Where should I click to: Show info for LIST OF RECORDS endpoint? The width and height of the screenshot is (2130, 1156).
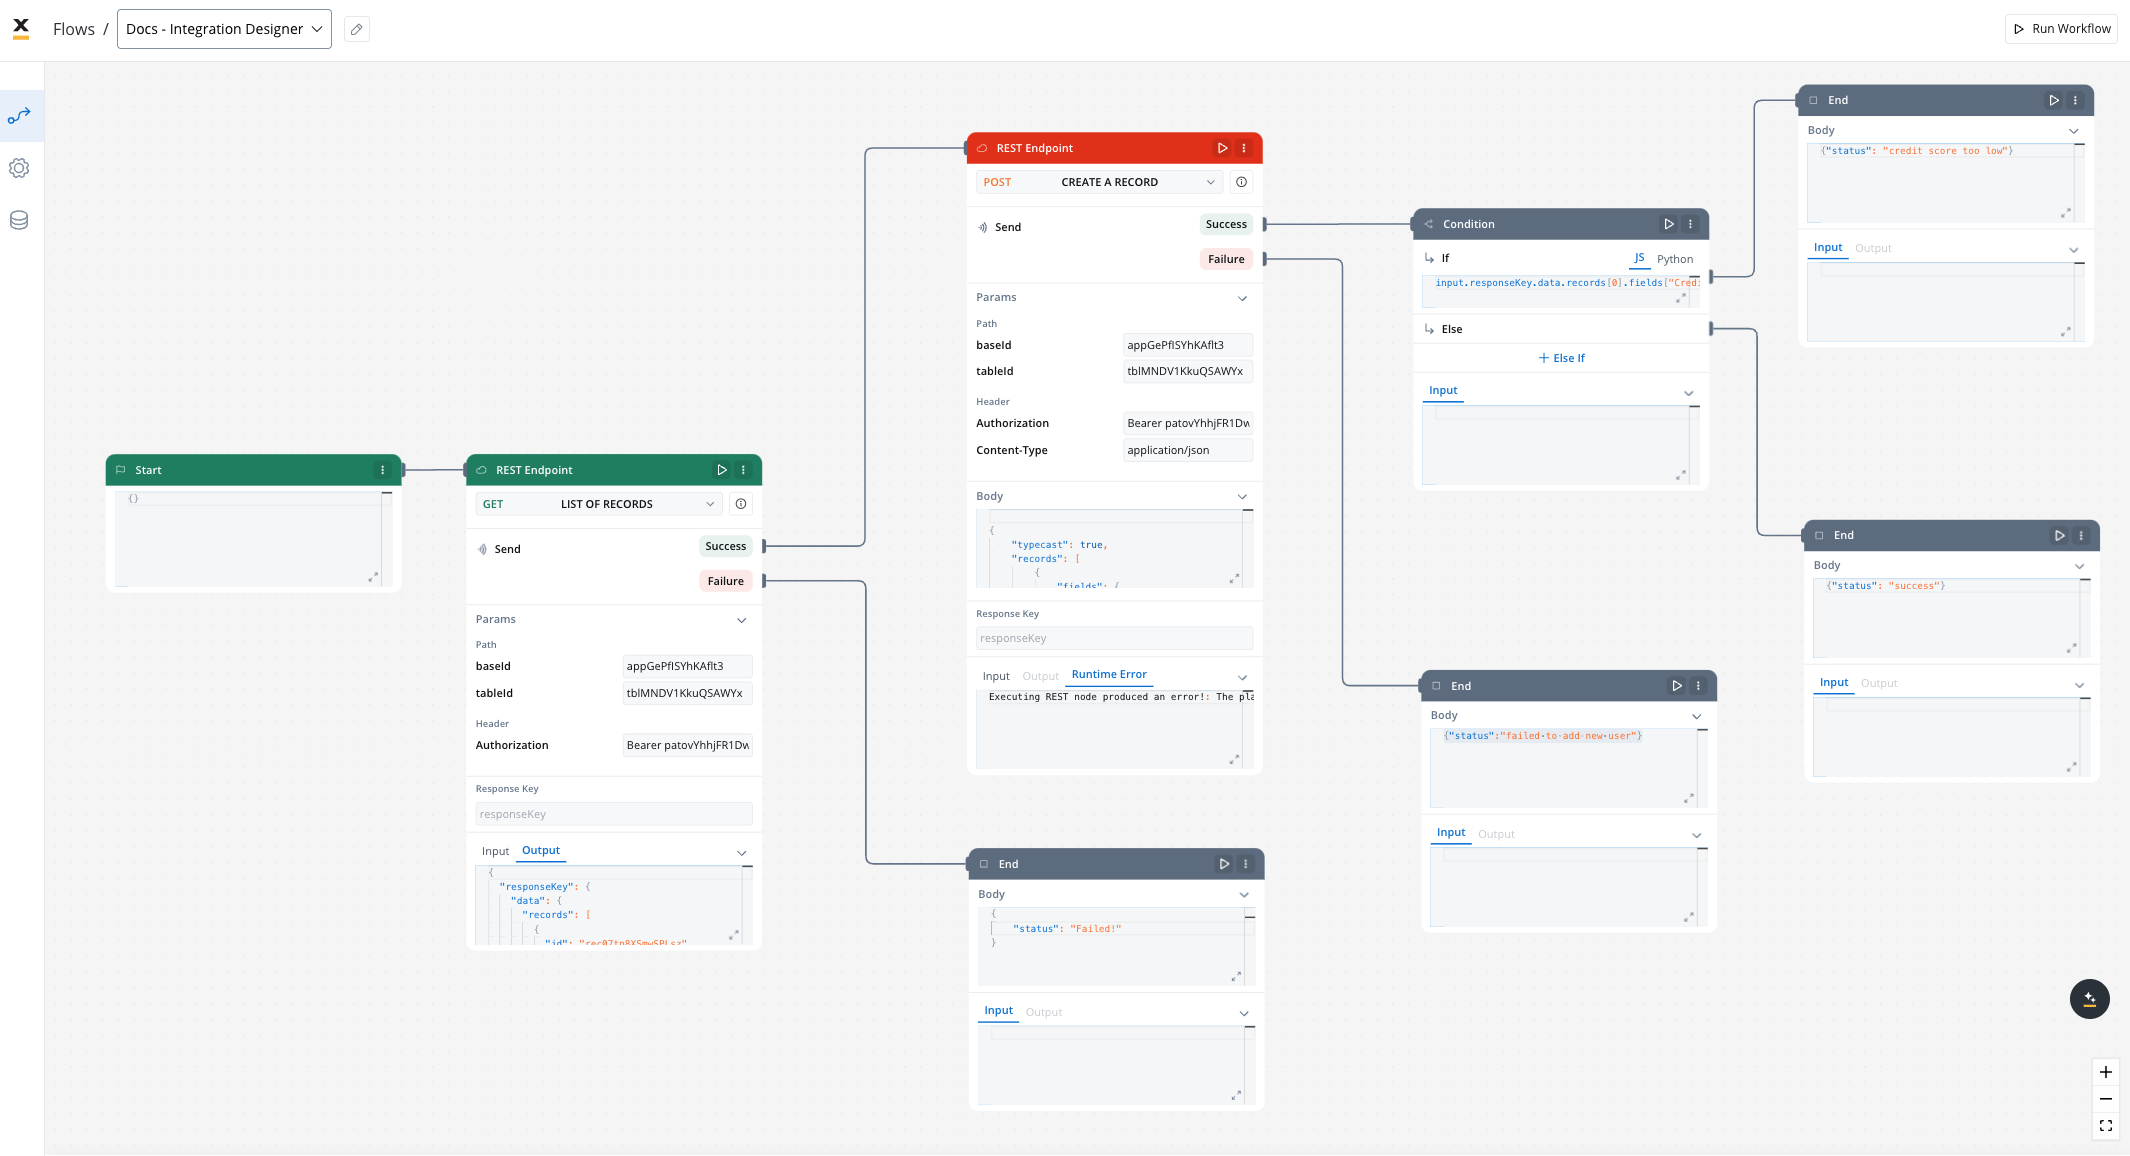741,504
